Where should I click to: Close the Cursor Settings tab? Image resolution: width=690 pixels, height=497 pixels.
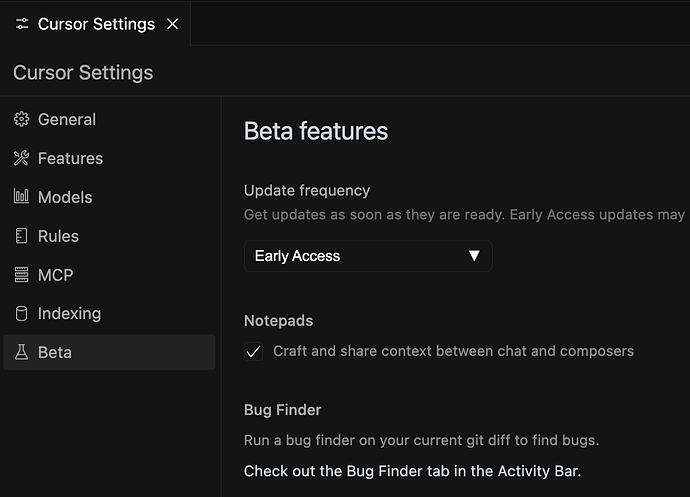point(172,24)
